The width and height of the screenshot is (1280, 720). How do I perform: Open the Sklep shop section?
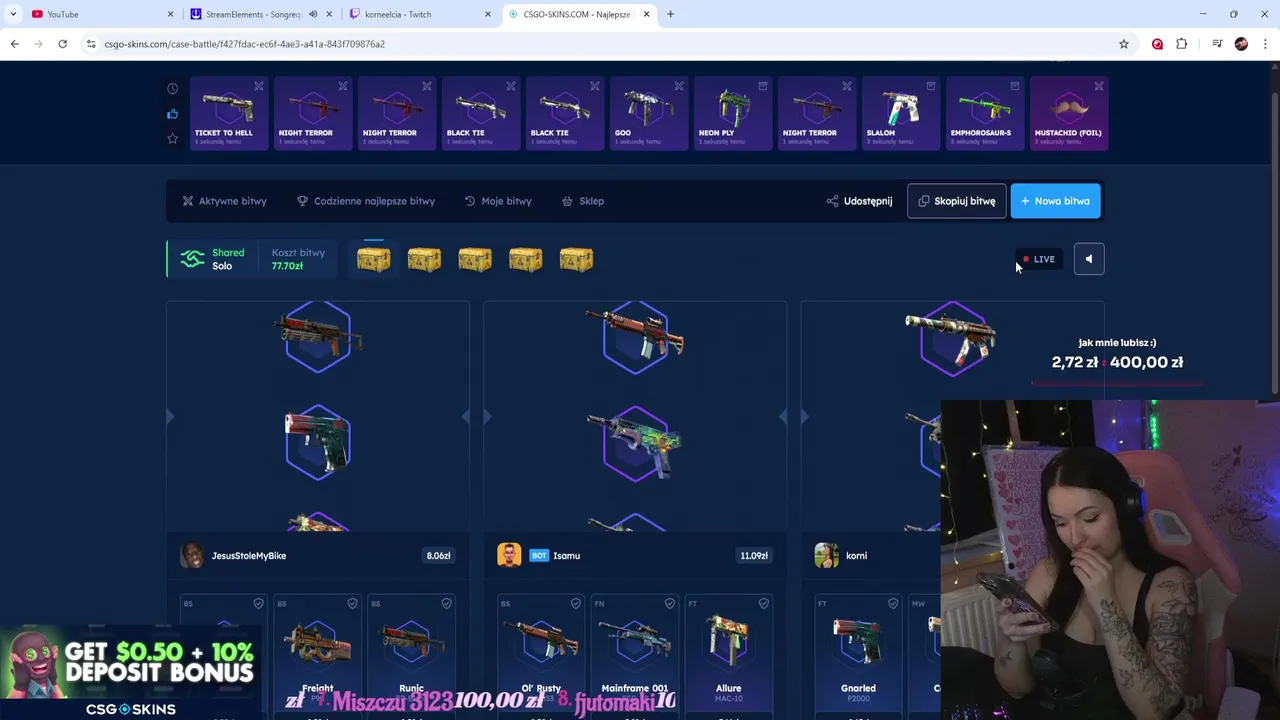(x=583, y=201)
